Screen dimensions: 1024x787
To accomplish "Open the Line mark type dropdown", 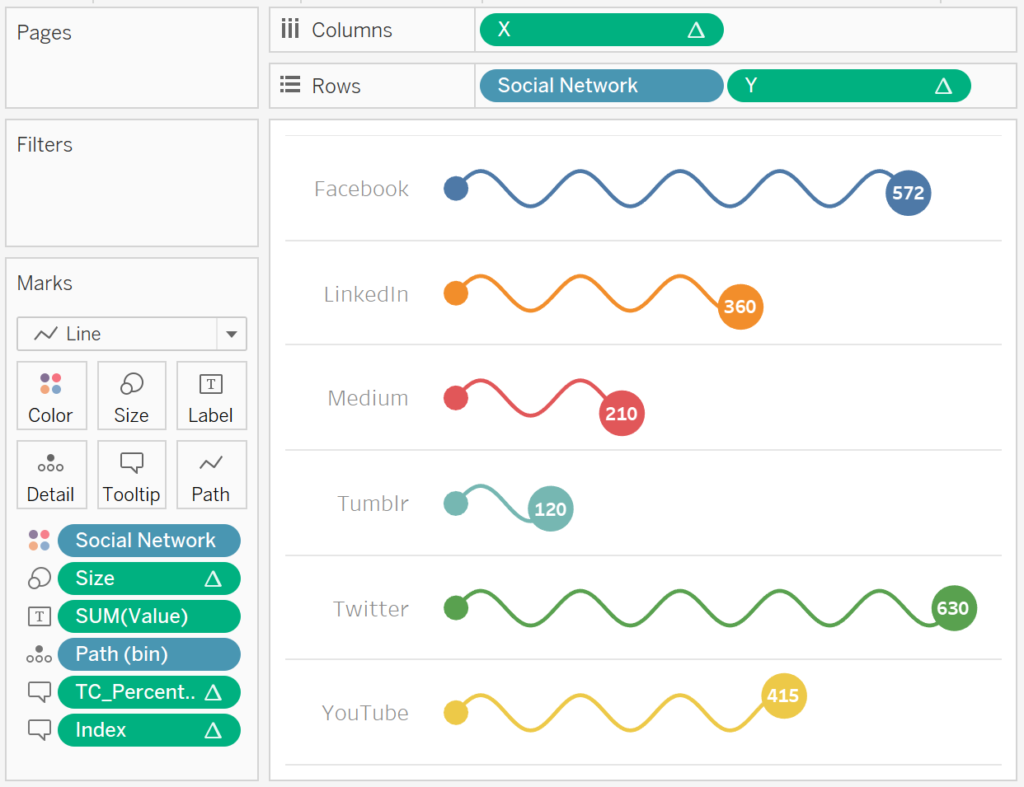I will [x=131, y=334].
